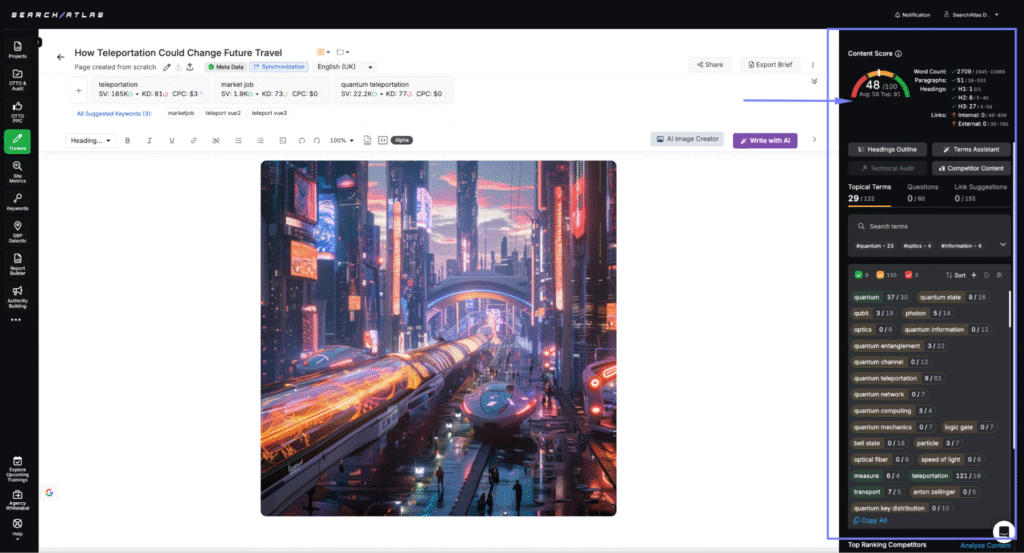The height and width of the screenshot is (553, 1024).
Task: Open Notification in the top bar
Action: click(912, 14)
